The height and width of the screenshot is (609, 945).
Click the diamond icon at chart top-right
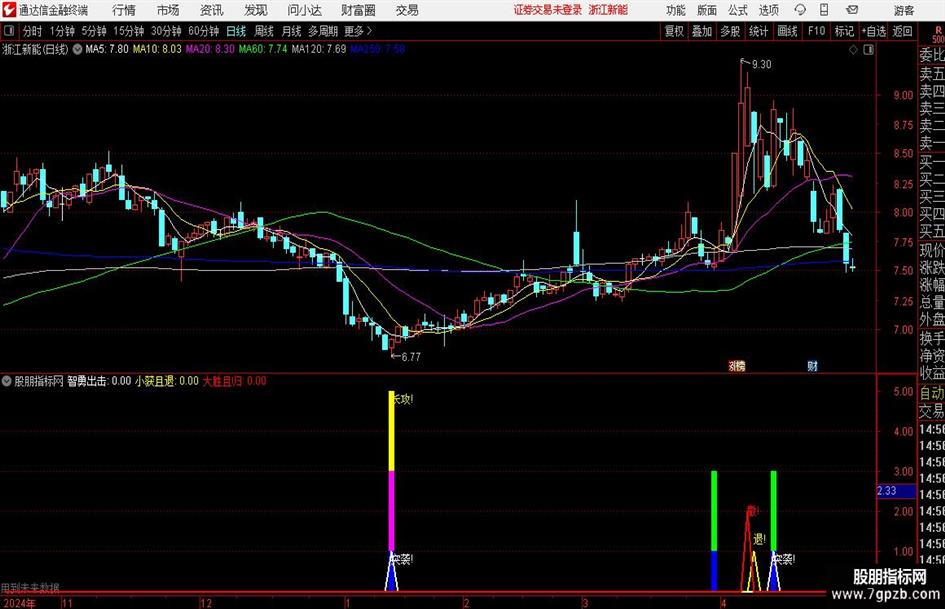coord(853,50)
